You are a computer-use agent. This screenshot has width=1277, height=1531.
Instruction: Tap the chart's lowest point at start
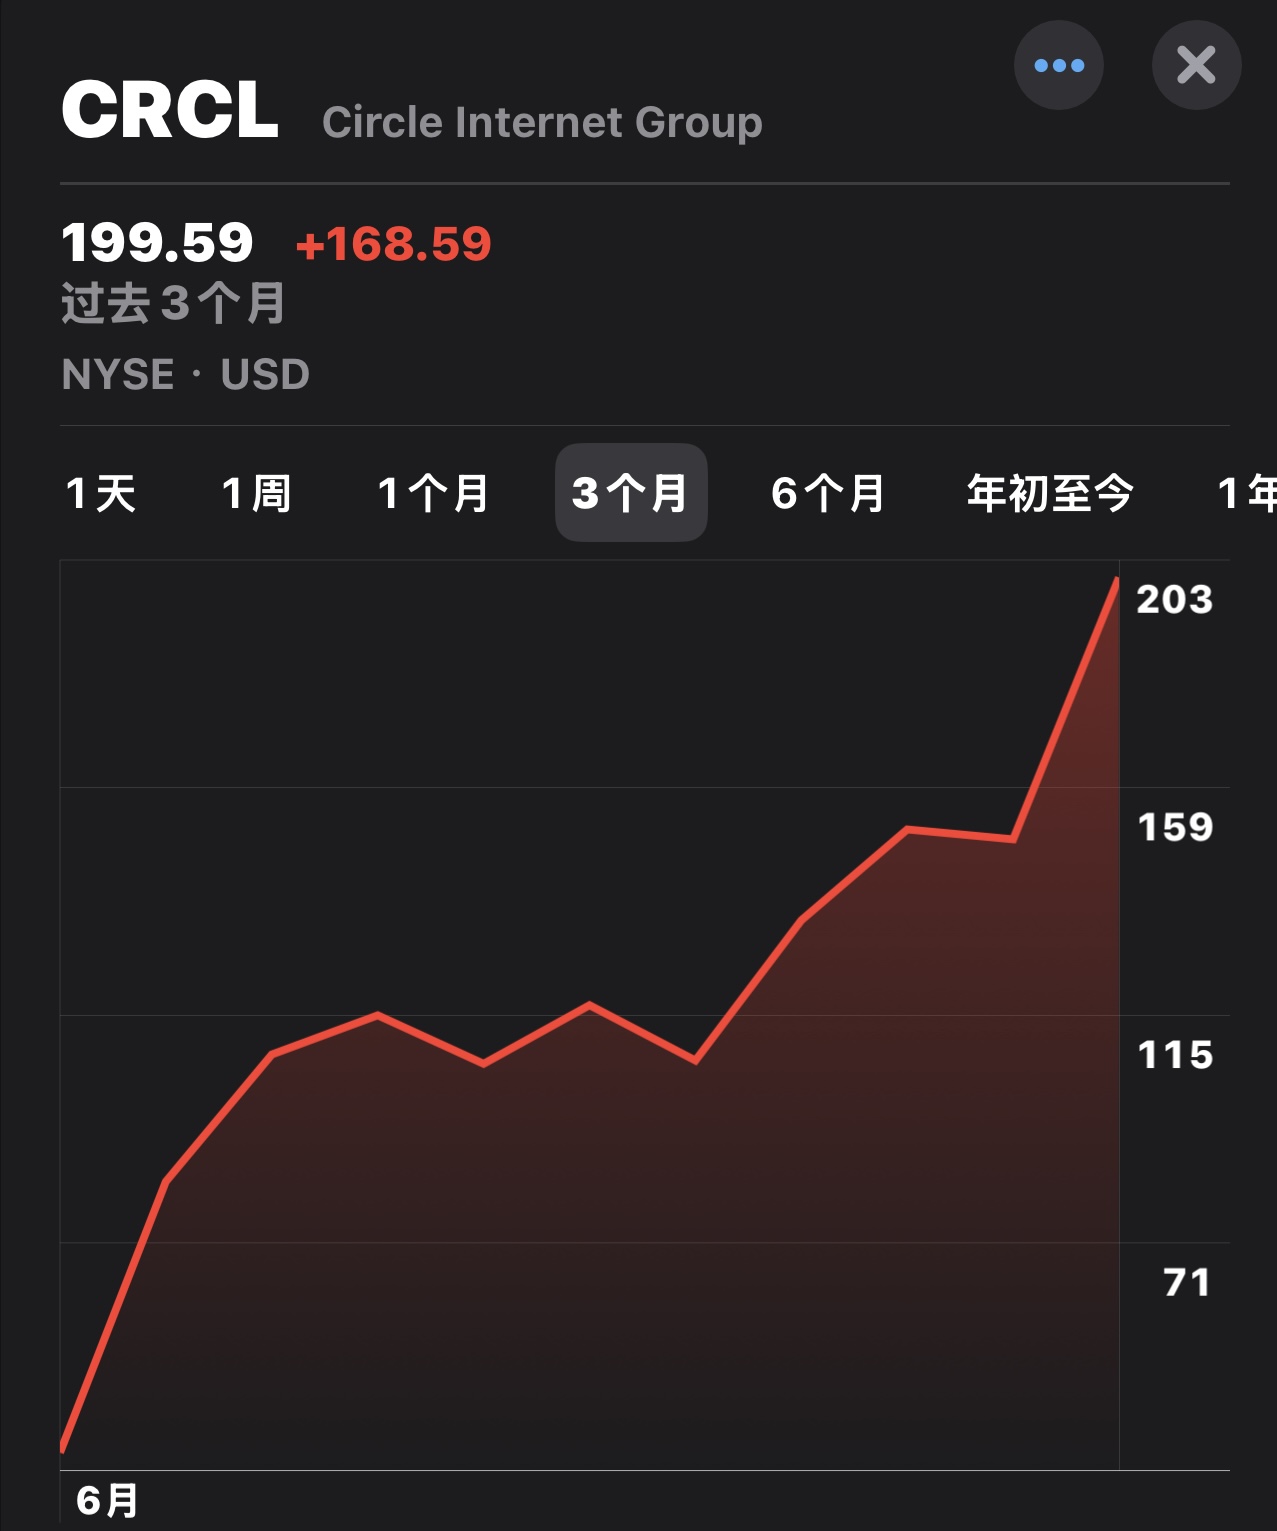pyautogui.click(x=63, y=1446)
